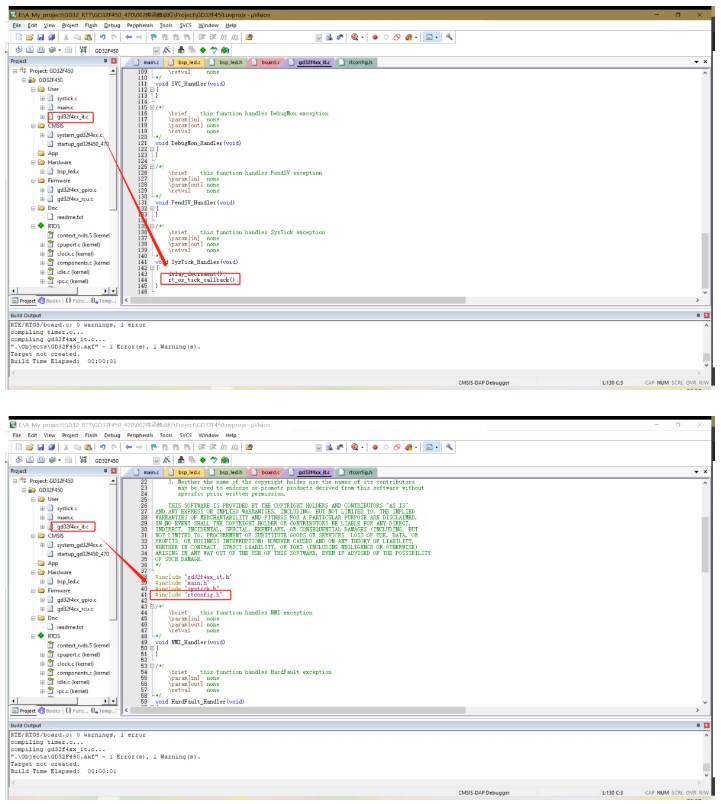The height and width of the screenshot is (804, 721).
Task: Toggle bookmark flag icon in SysTick_Handler window
Action: (154, 37)
